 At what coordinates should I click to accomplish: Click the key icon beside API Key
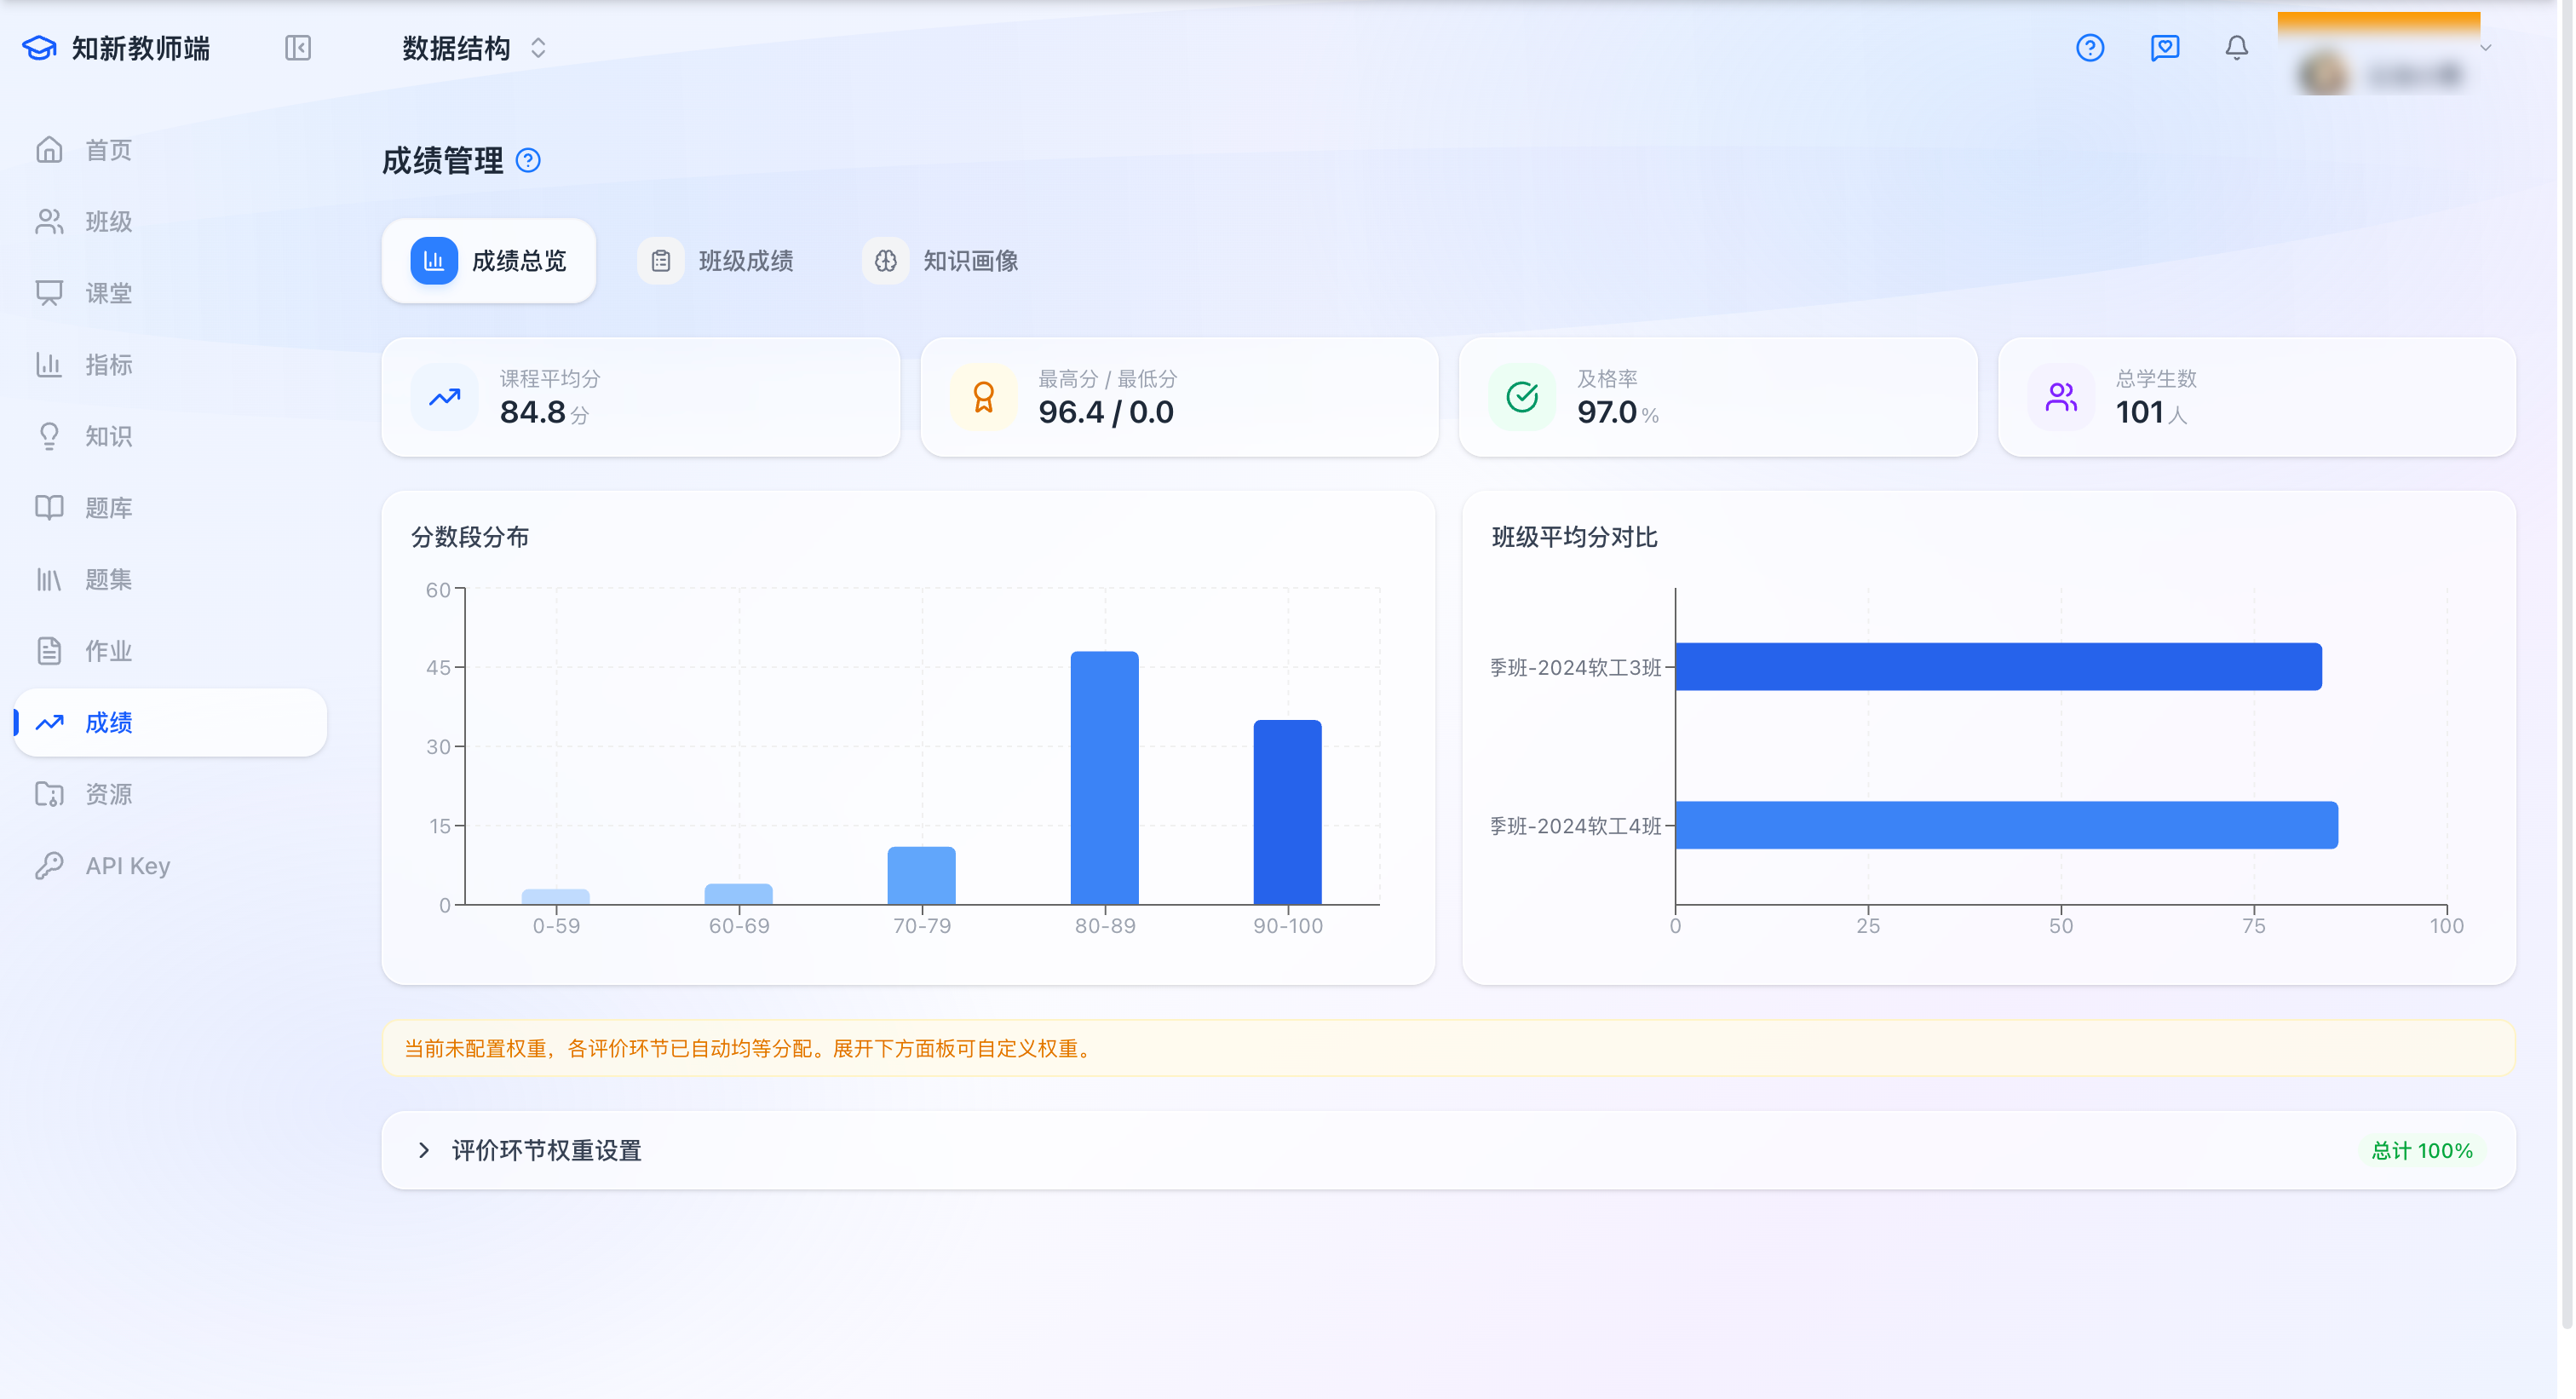tap(49, 866)
